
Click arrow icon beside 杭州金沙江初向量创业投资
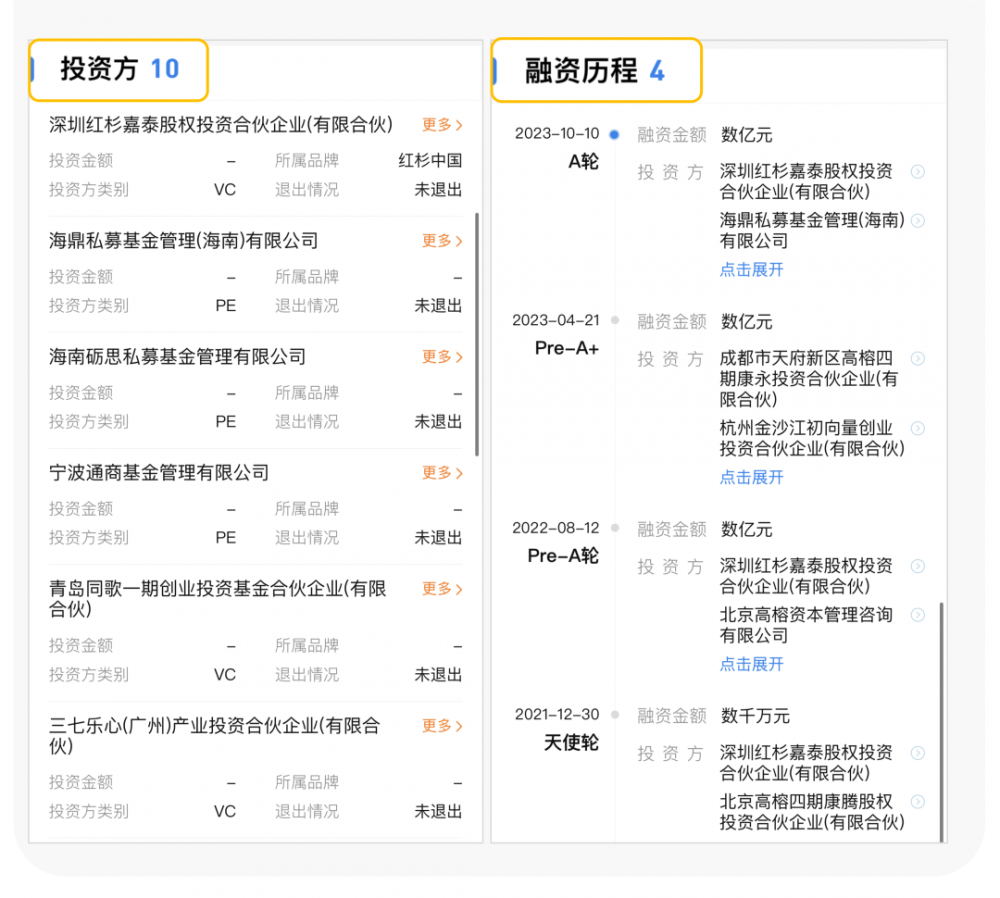pyautogui.click(x=917, y=428)
